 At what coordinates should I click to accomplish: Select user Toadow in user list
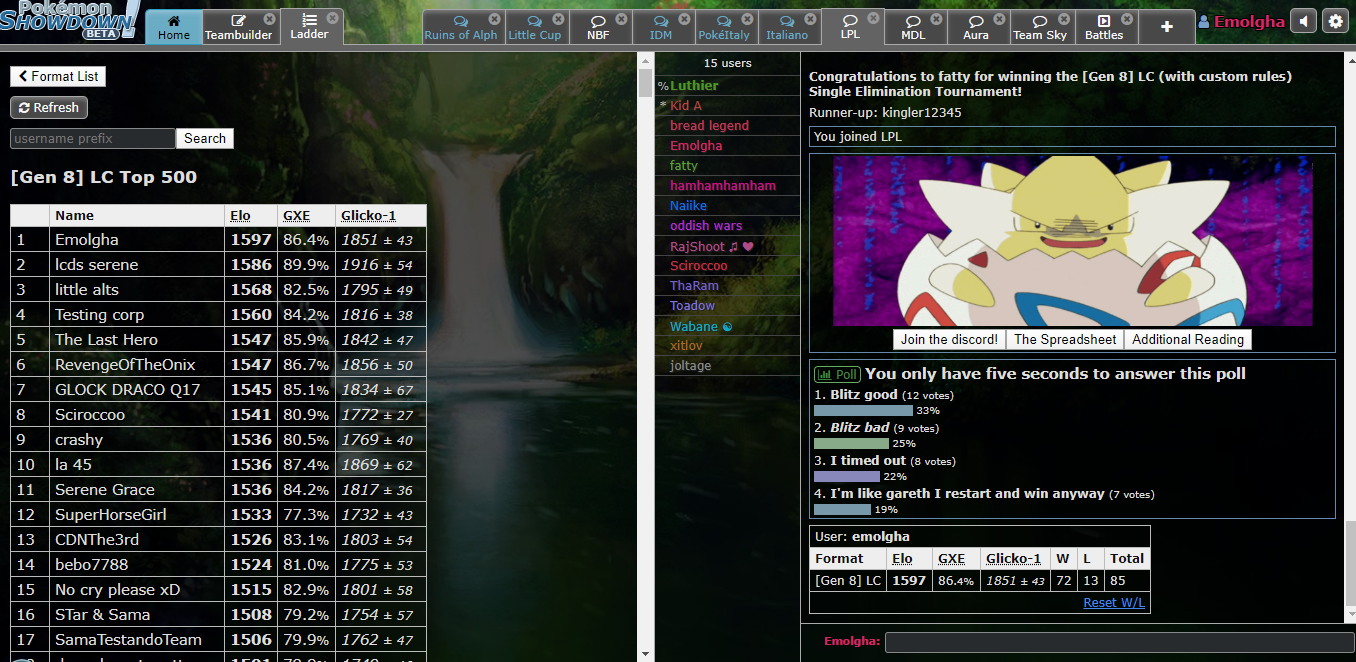(x=728, y=305)
